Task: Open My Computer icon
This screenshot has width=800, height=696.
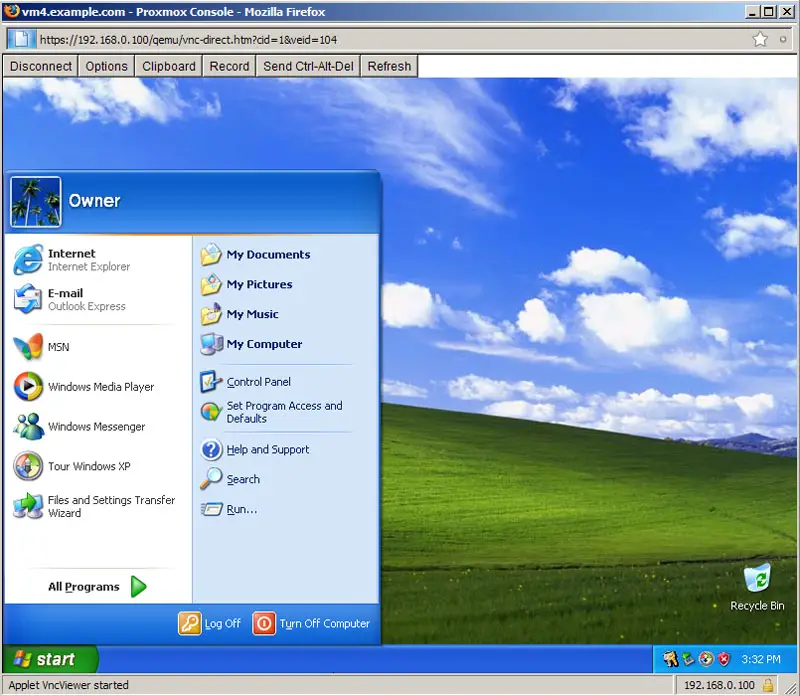Action: pos(211,344)
